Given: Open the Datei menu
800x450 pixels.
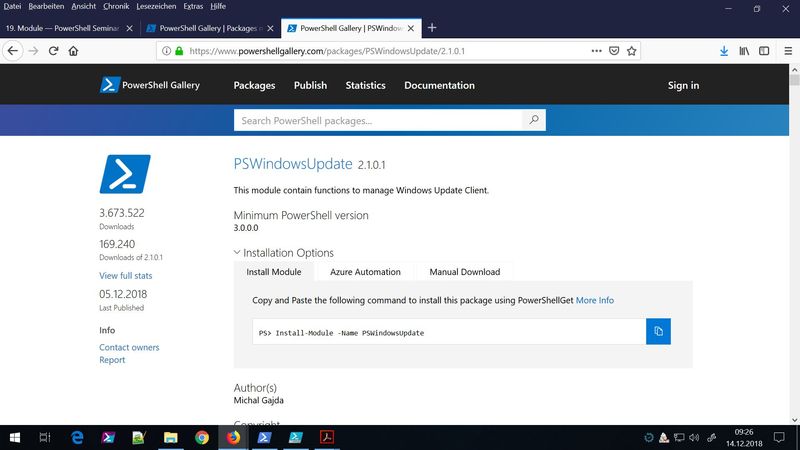Looking at the screenshot, I should pos(12,6).
